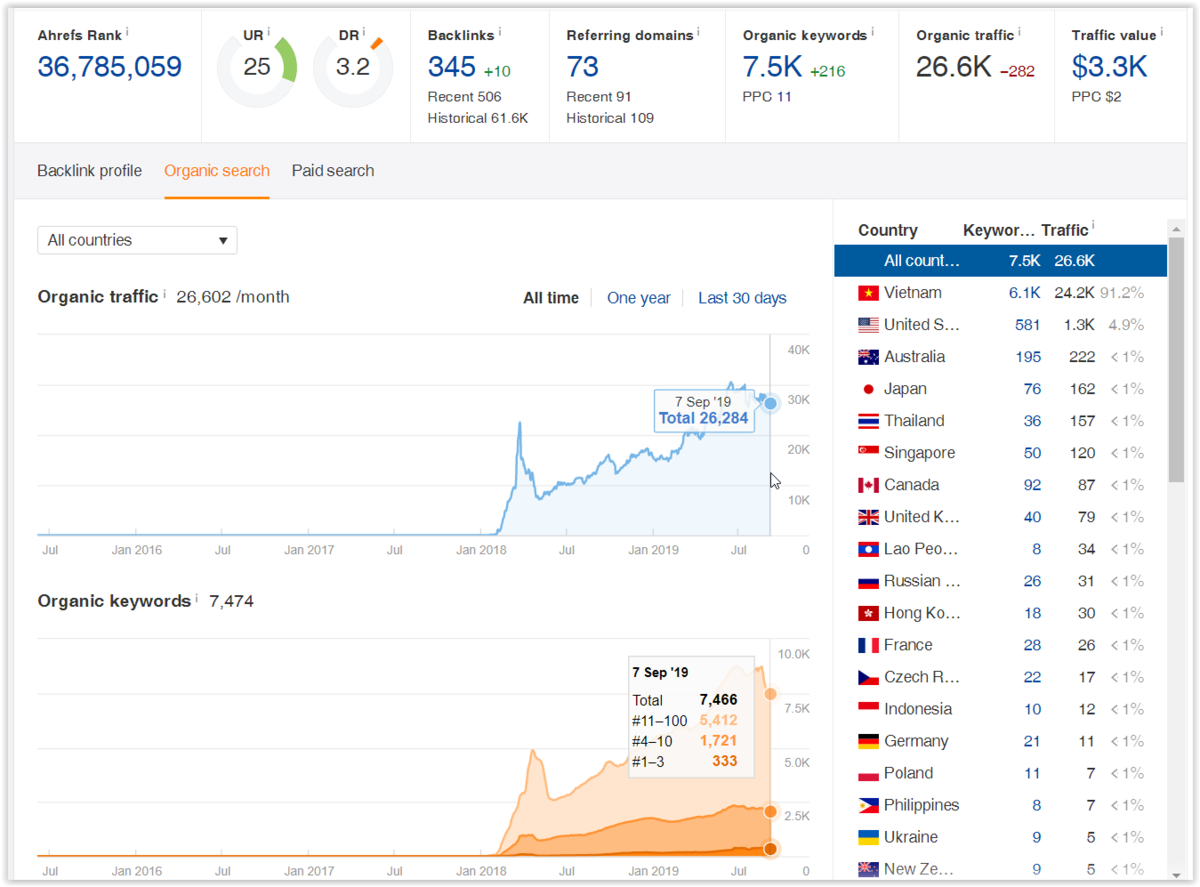Show the Last 30 days range

tap(742, 298)
